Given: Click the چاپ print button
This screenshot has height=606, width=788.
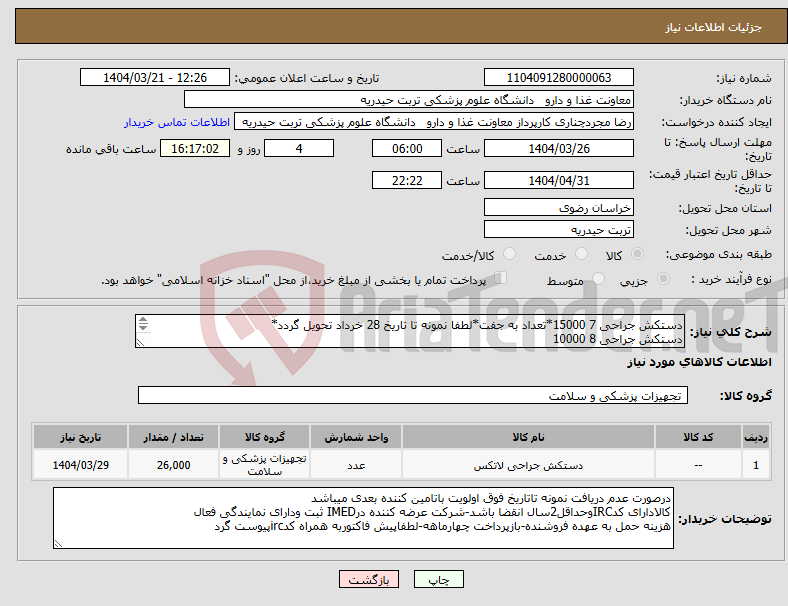Looking at the screenshot, I should click(439, 579).
